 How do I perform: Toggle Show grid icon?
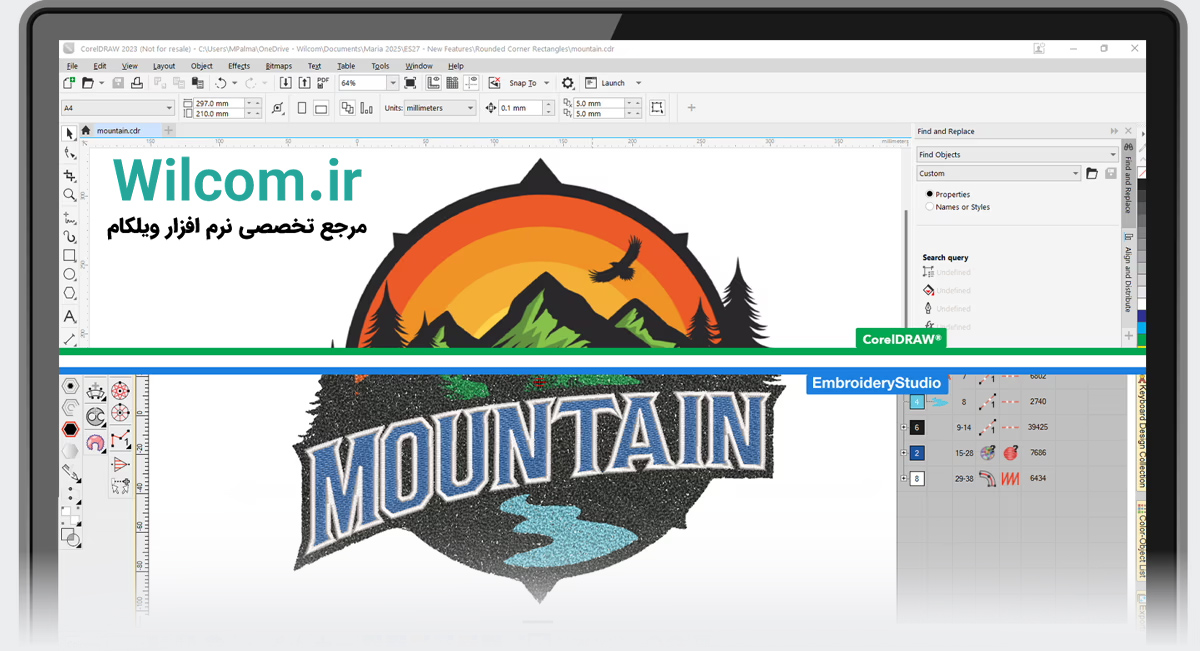(x=452, y=83)
